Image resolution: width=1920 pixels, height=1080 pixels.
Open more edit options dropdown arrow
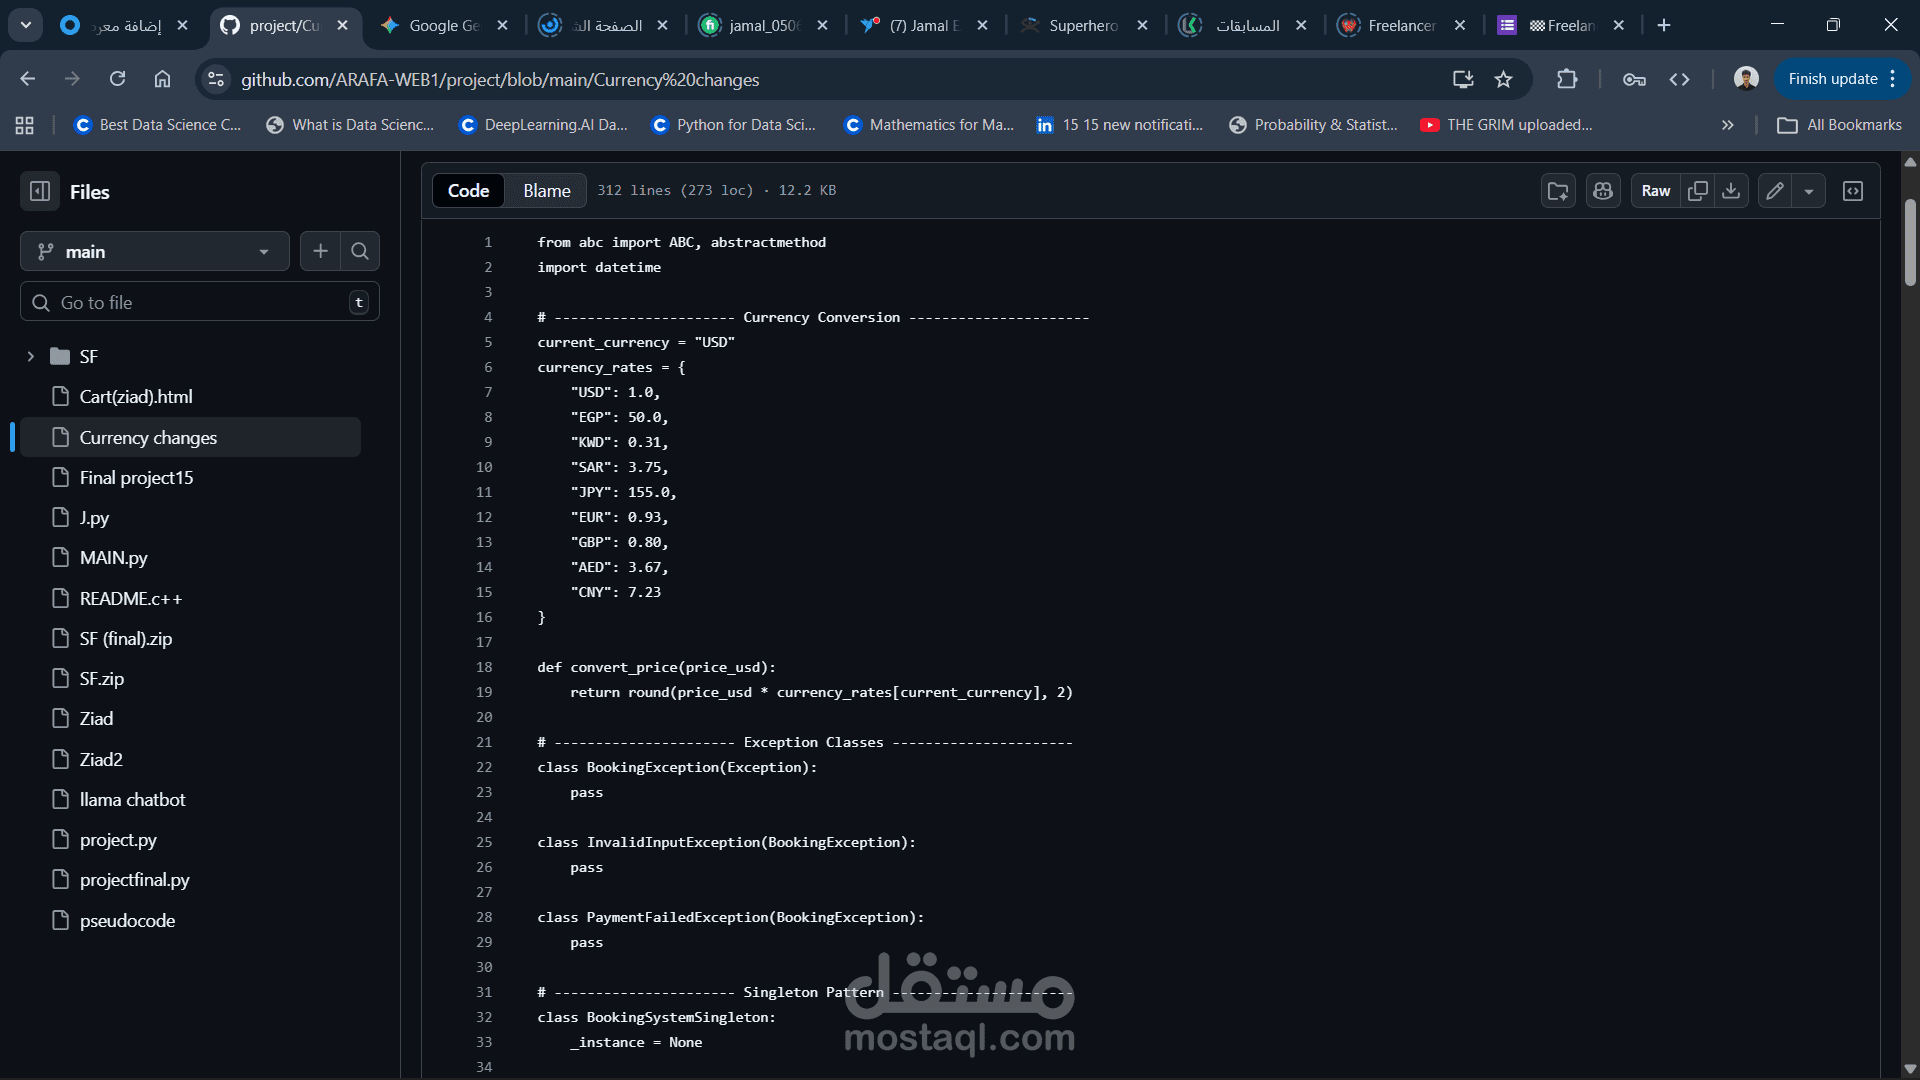(x=1809, y=191)
